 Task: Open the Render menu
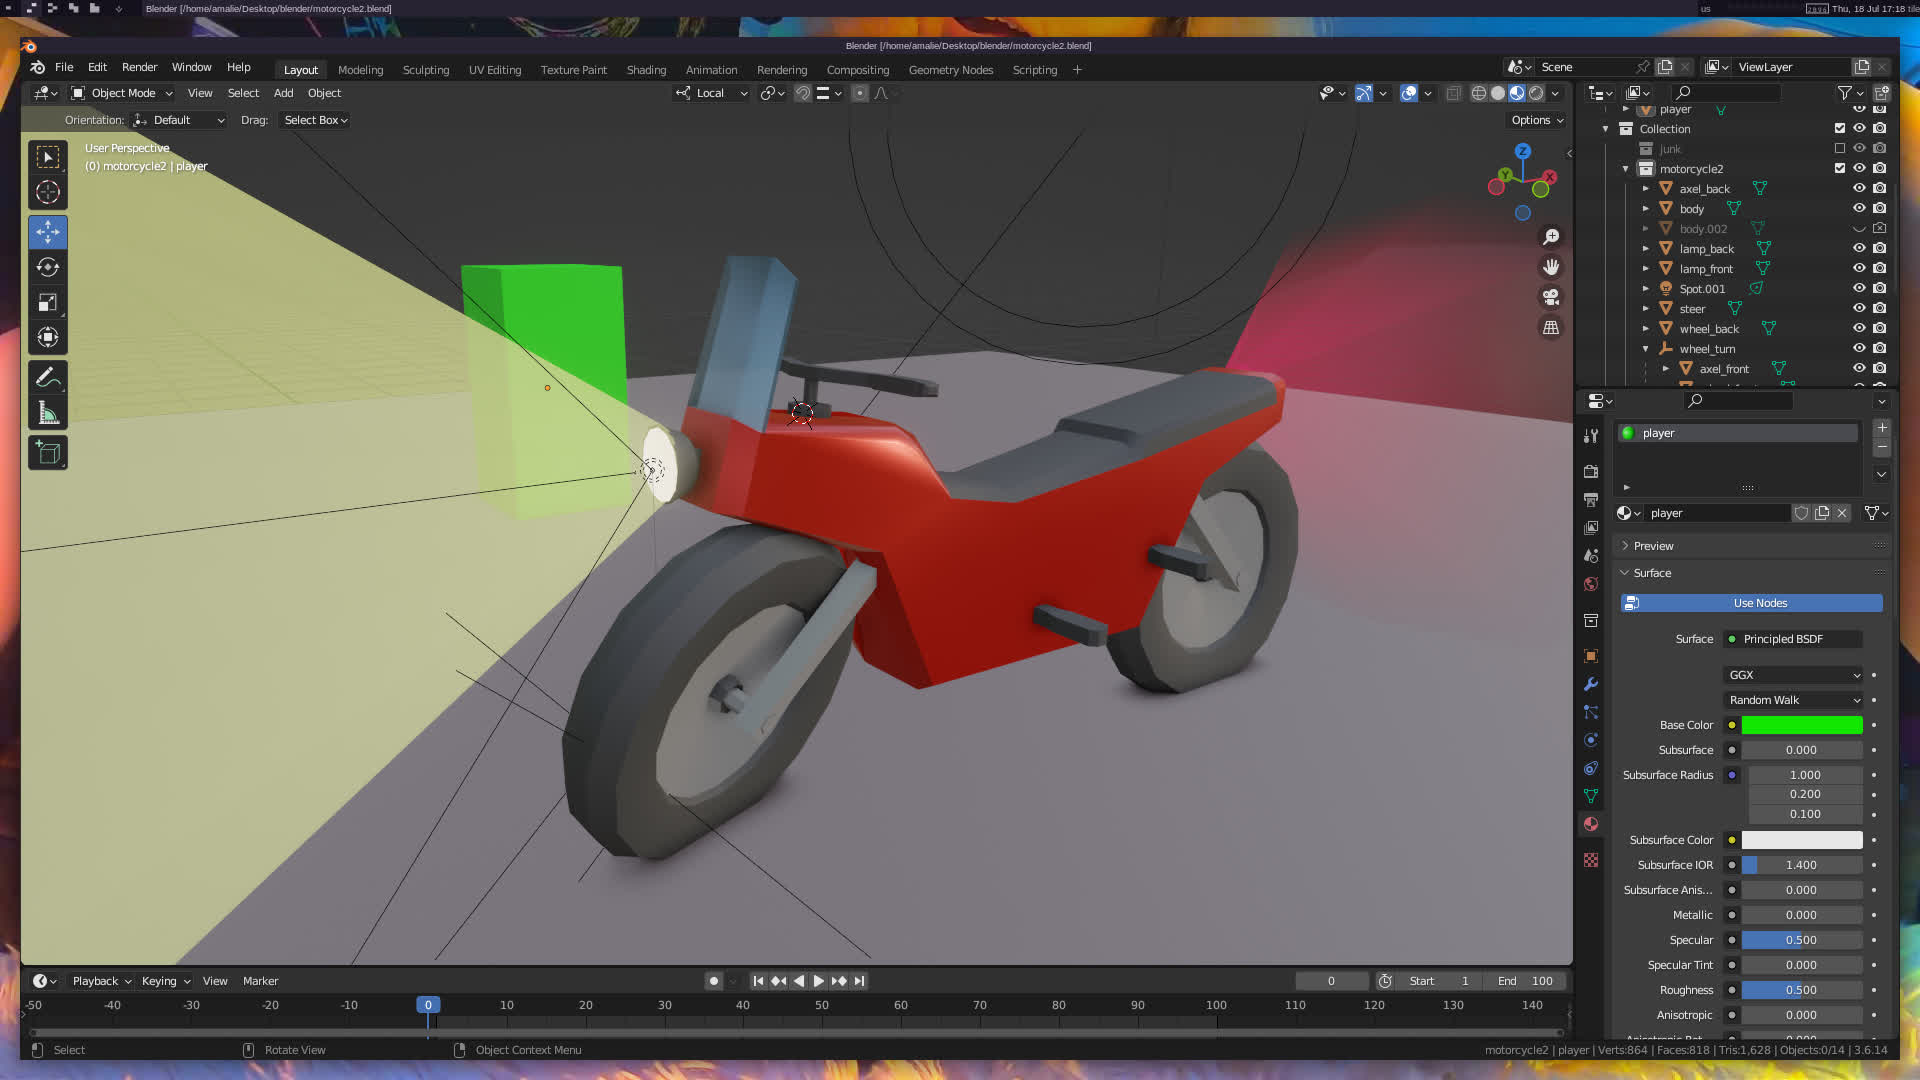pyautogui.click(x=139, y=67)
